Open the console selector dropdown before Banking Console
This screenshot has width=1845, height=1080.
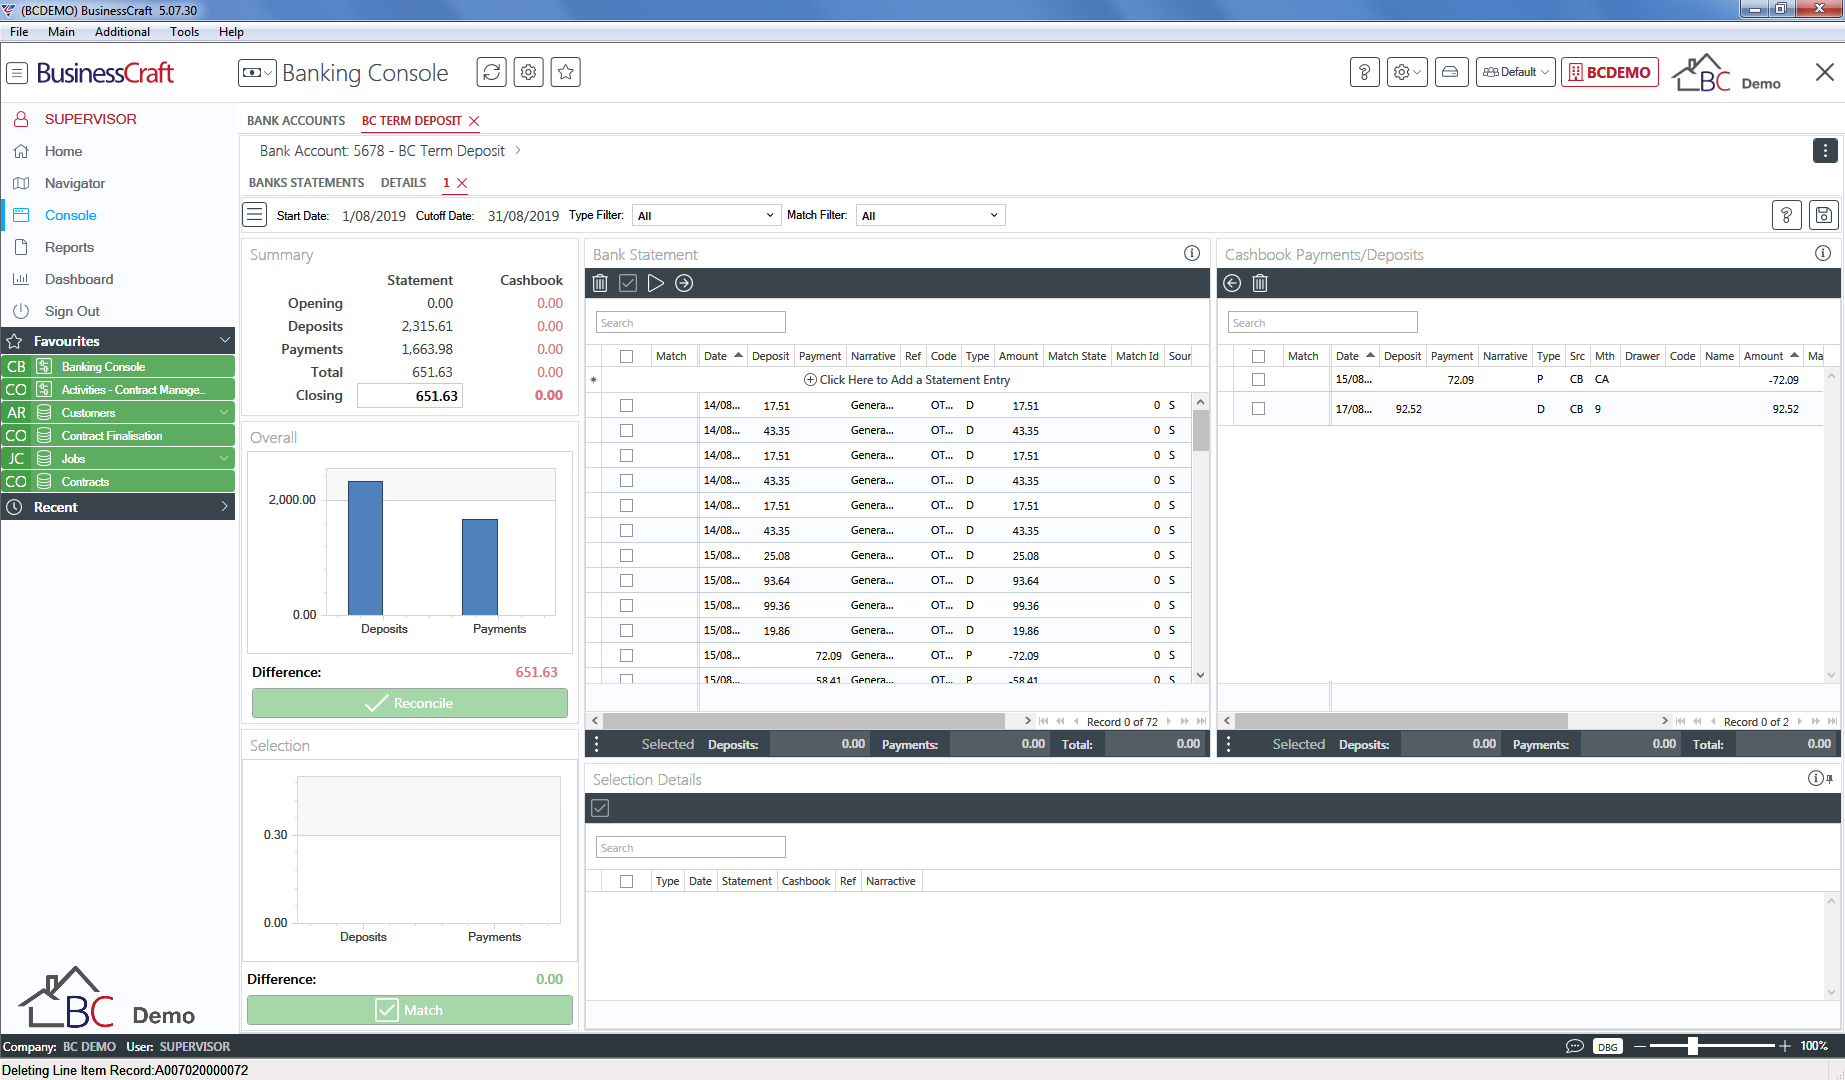point(257,72)
